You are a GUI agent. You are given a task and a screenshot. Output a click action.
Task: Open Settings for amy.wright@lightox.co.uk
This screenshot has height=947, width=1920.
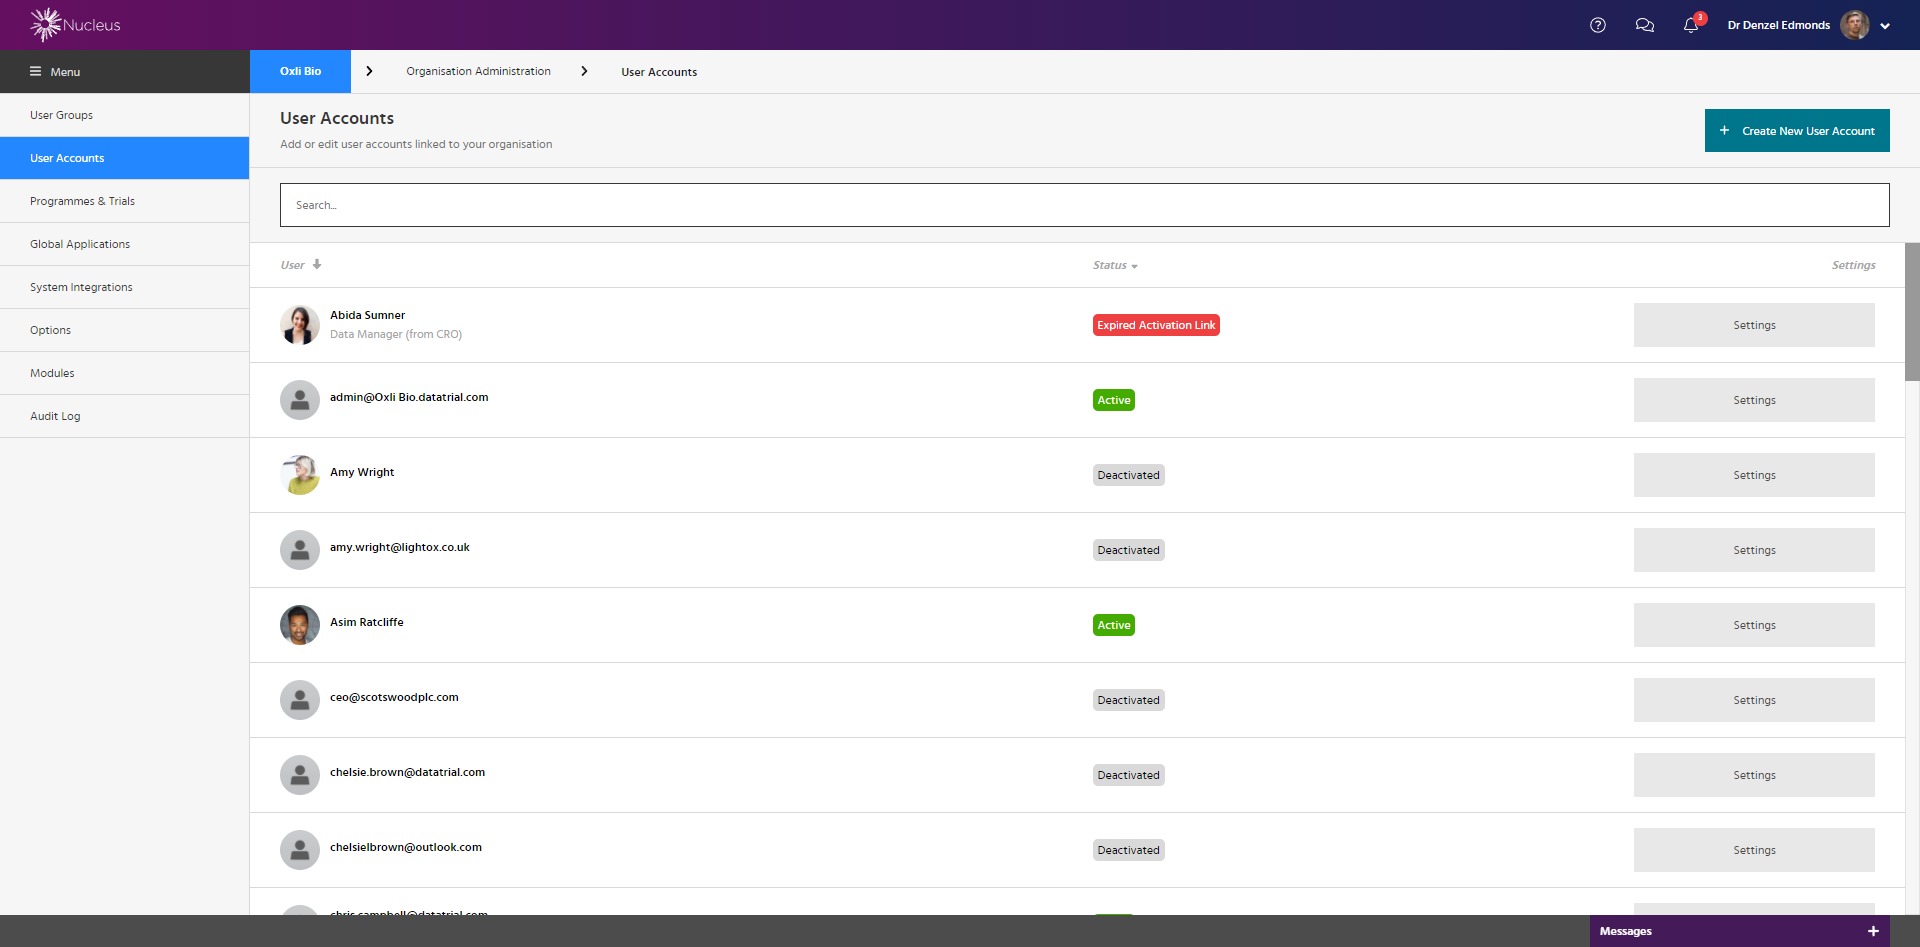[x=1754, y=550]
